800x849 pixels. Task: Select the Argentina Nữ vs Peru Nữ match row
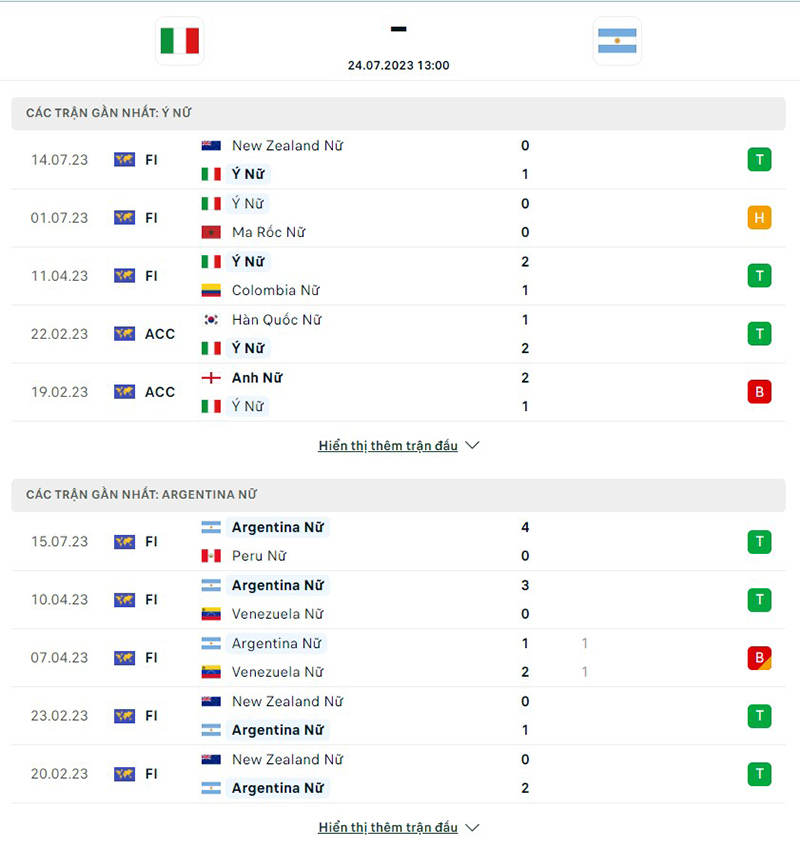click(400, 542)
